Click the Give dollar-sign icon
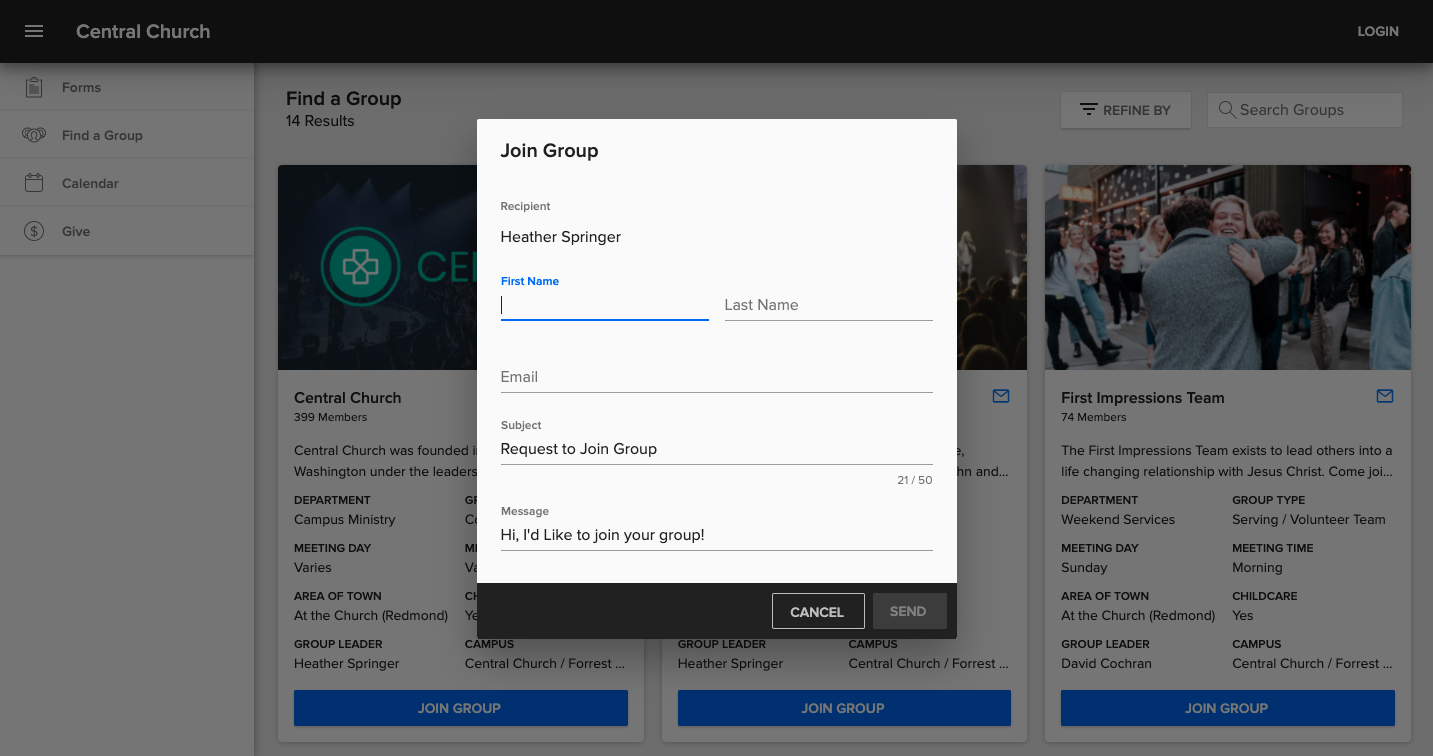The image size is (1433, 756). (x=33, y=230)
